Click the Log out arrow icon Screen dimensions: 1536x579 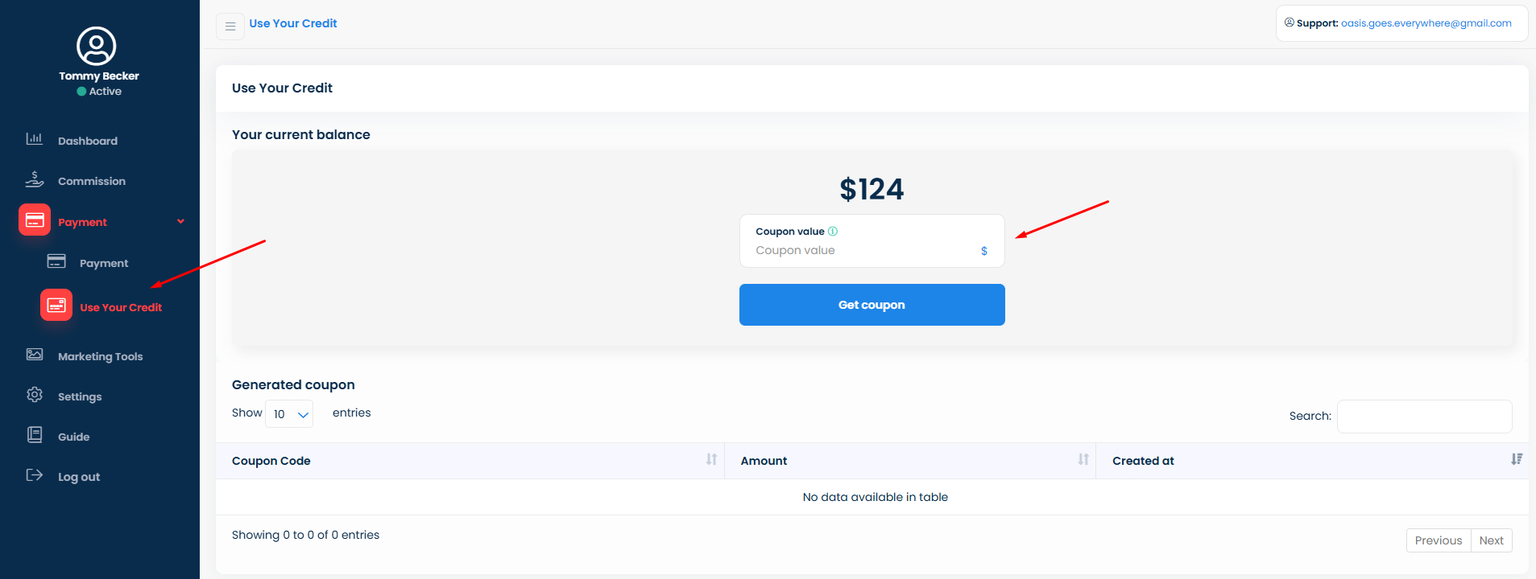coord(34,475)
